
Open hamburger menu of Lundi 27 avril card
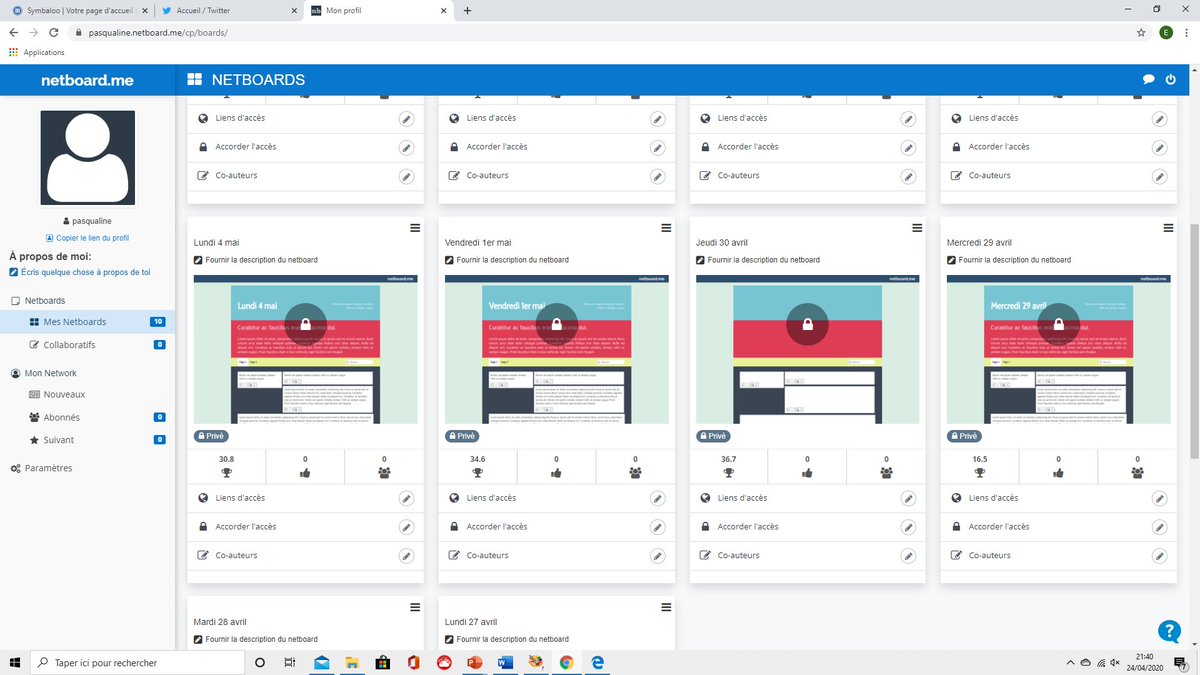(666, 607)
